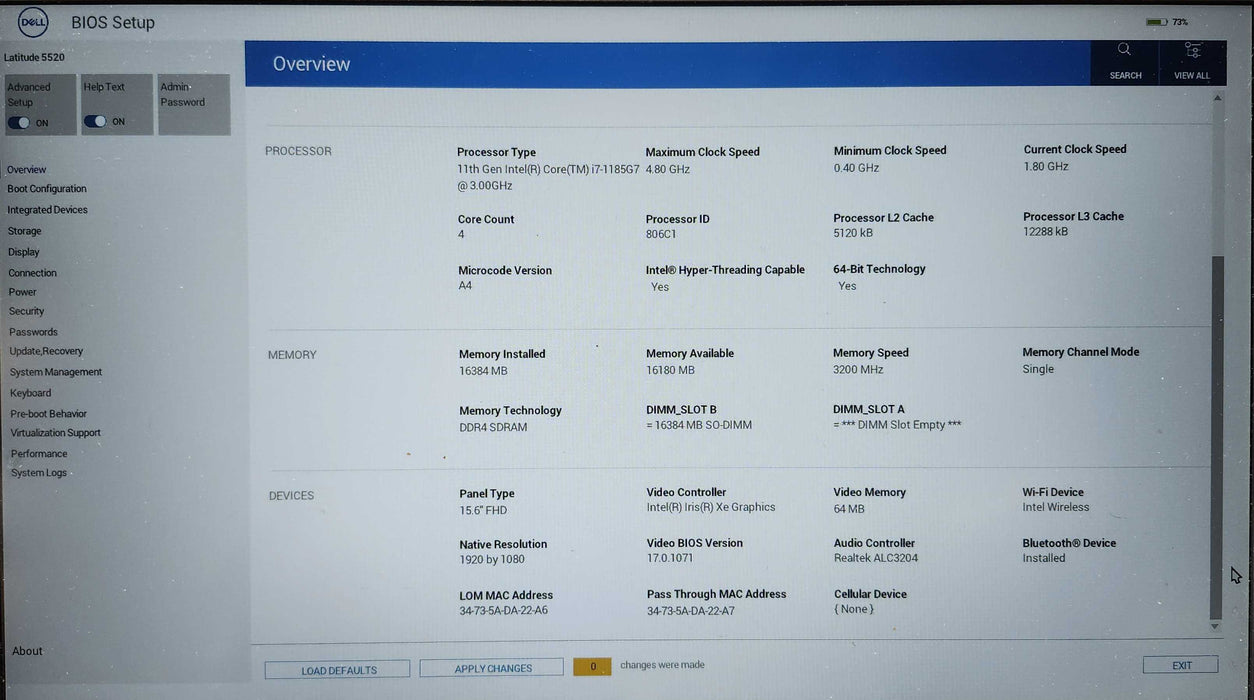This screenshot has width=1254, height=700.
Task: Click the Memory Channel Mode value Single
Action: click(1038, 369)
